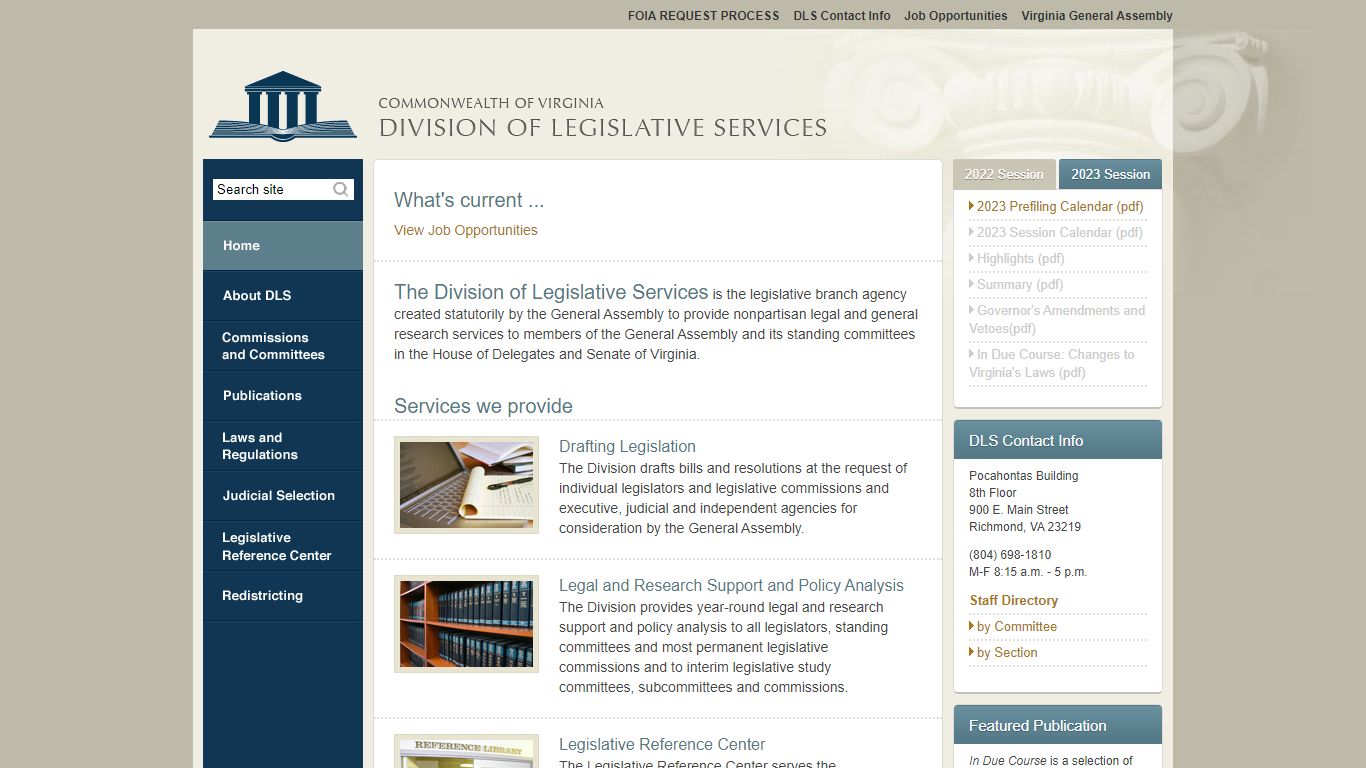Open About DLS menu item
Image resolution: width=1366 pixels, height=768 pixels.
[x=283, y=296]
